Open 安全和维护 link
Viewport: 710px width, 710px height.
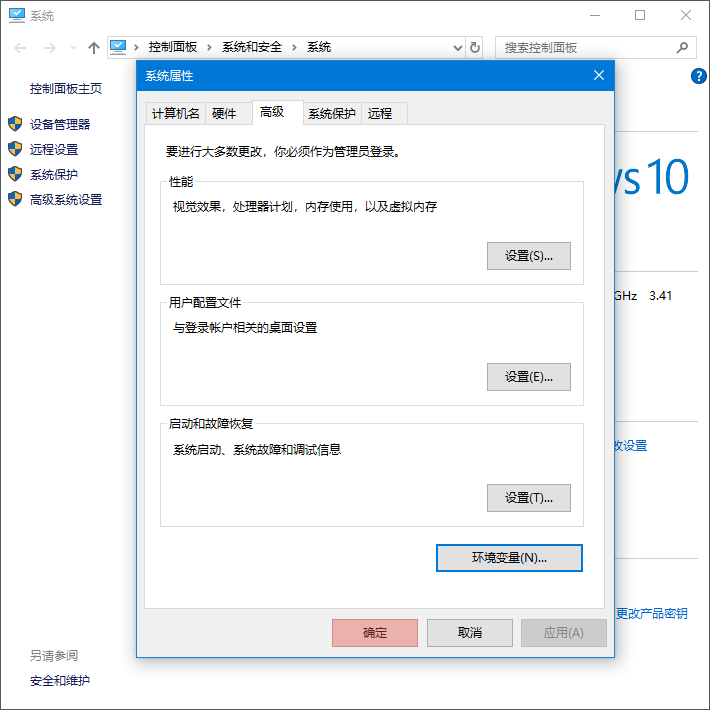point(60,681)
